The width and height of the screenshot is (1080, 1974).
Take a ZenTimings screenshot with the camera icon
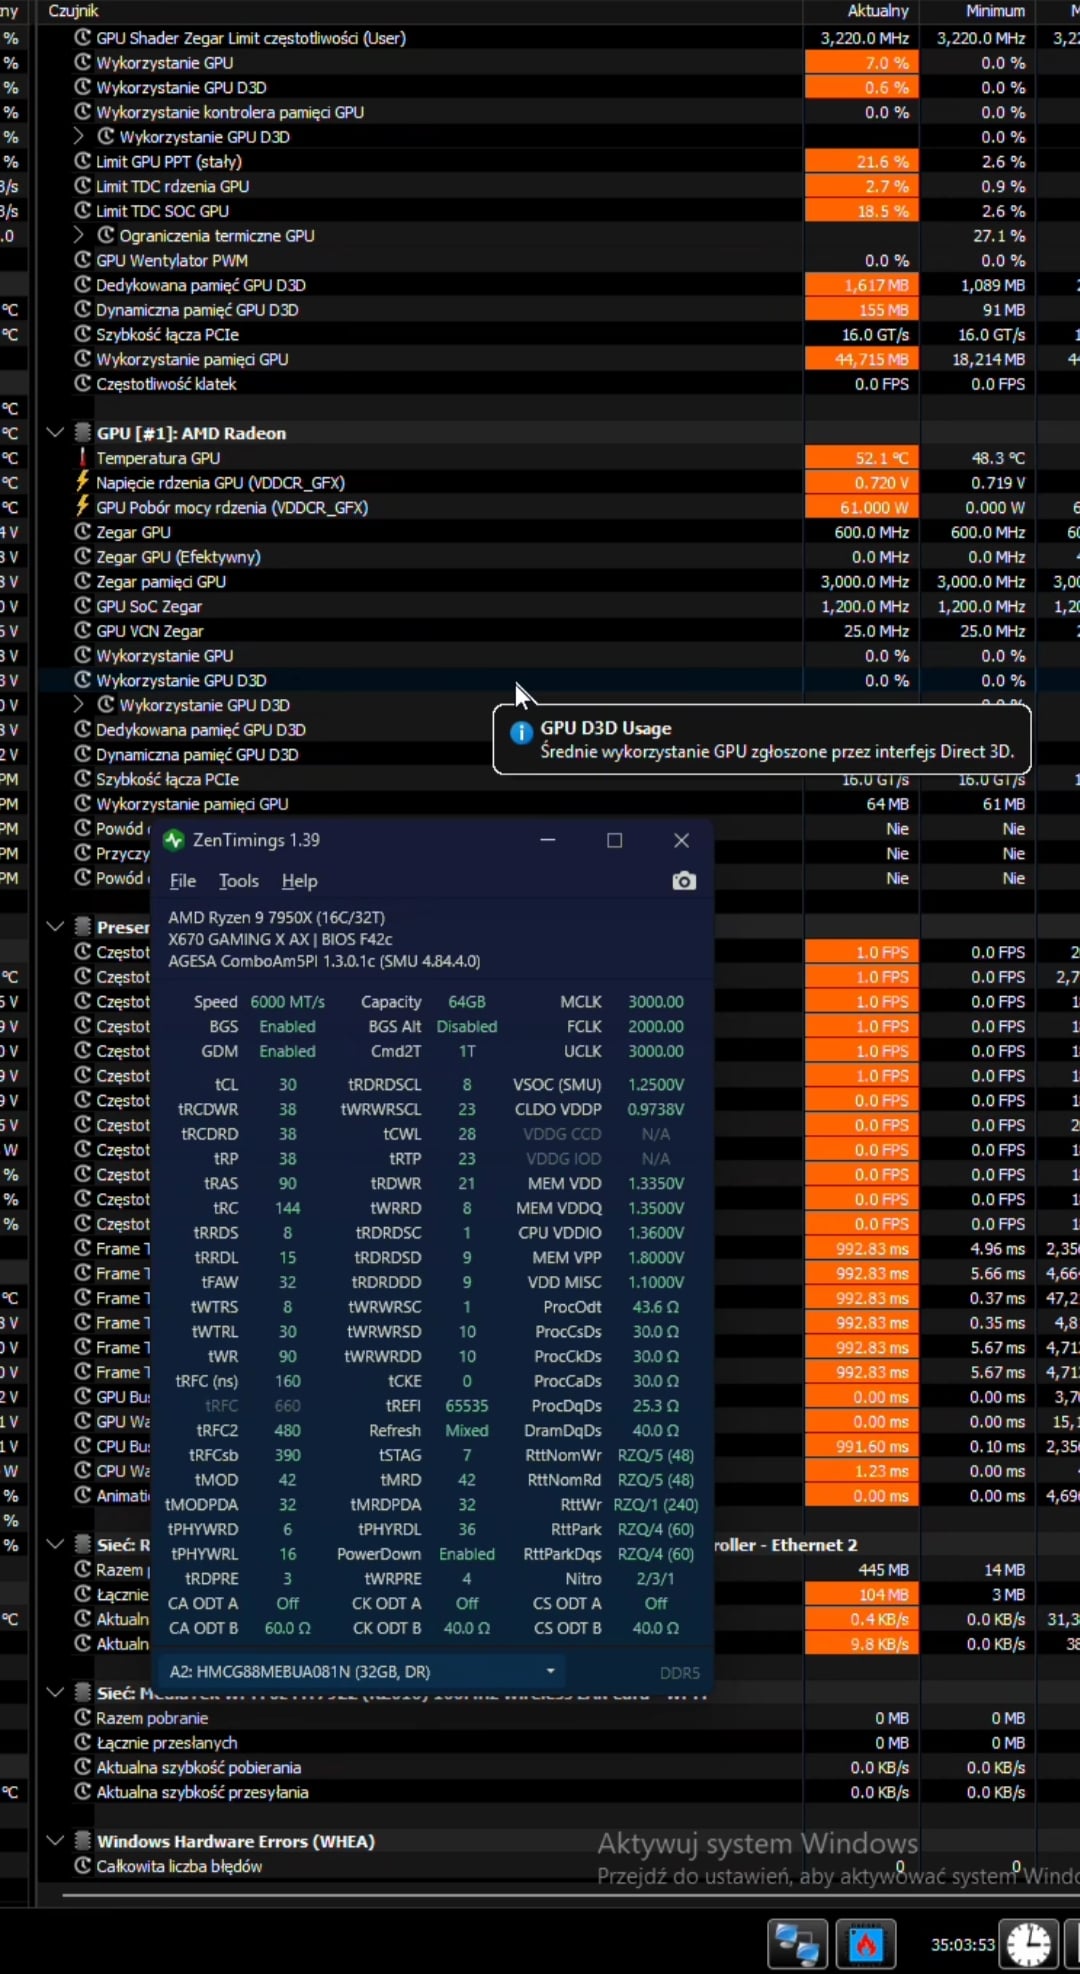684,881
